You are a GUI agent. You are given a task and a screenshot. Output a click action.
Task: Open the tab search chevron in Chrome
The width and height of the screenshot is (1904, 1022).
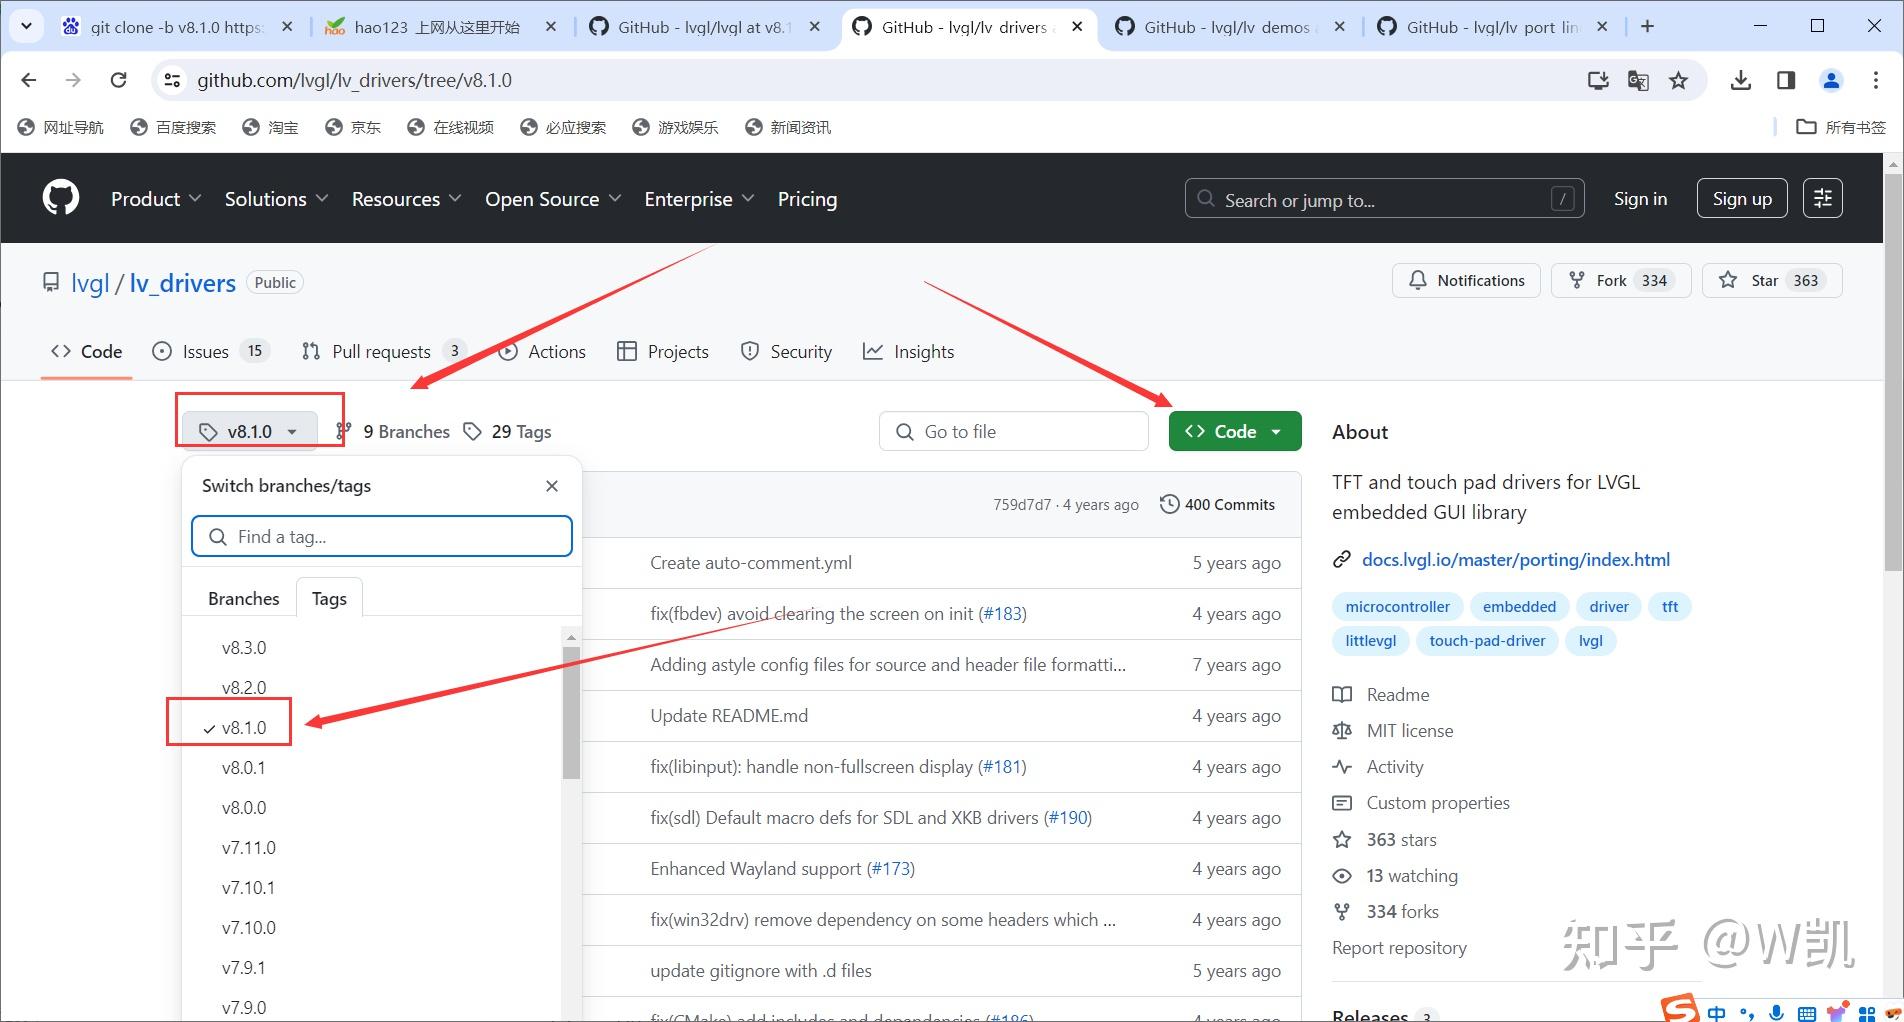click(26, 27)
